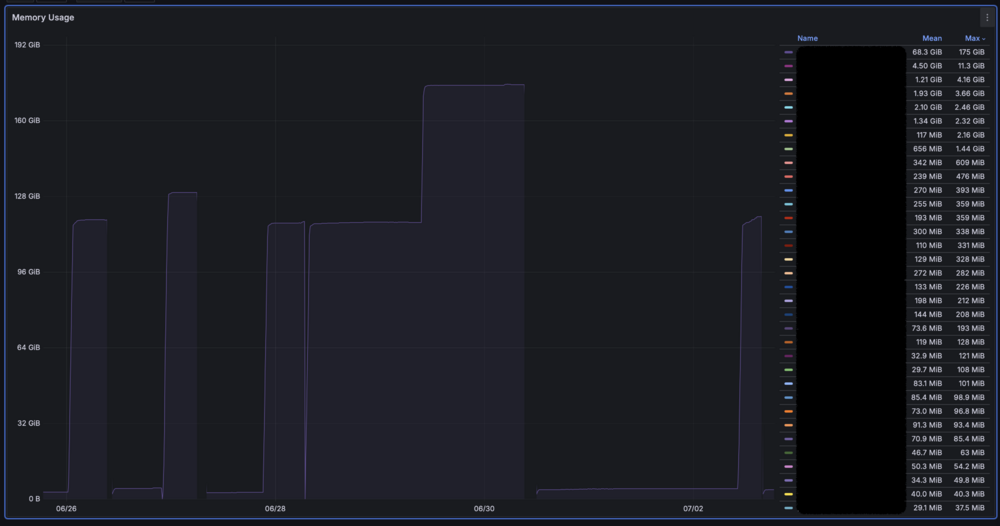Click the 07/02 x-axis date label
The image size is (1000, 526).
click(693, 509)
